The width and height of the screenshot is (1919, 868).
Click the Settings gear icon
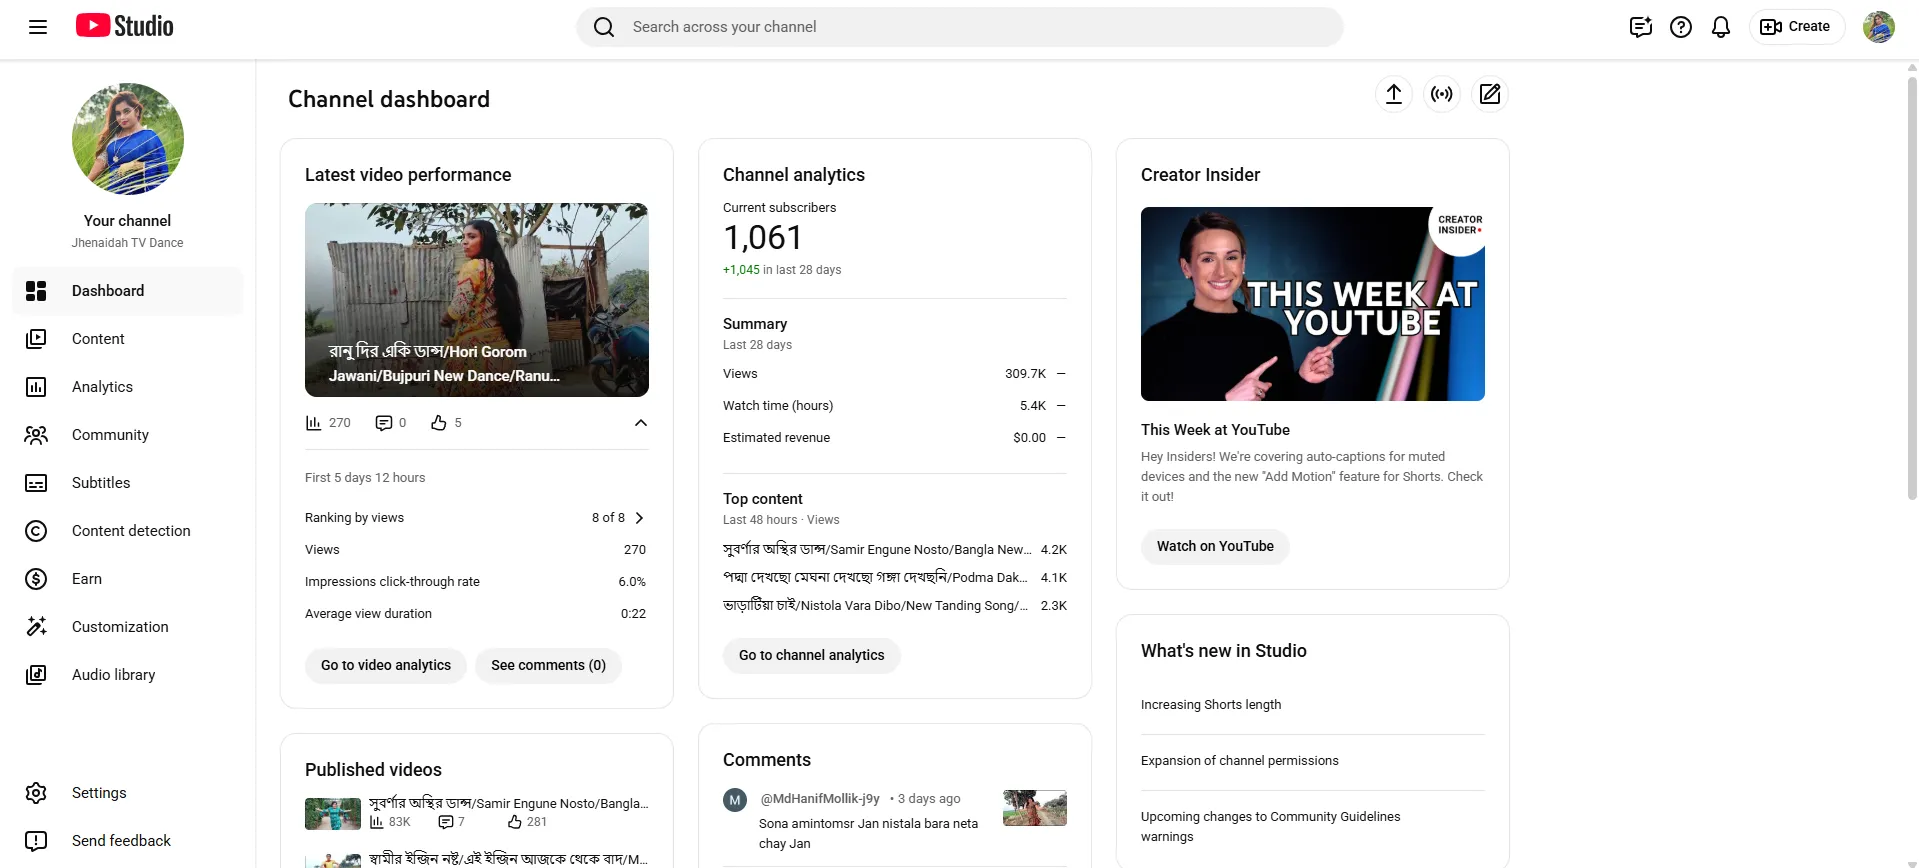point(36,793)
